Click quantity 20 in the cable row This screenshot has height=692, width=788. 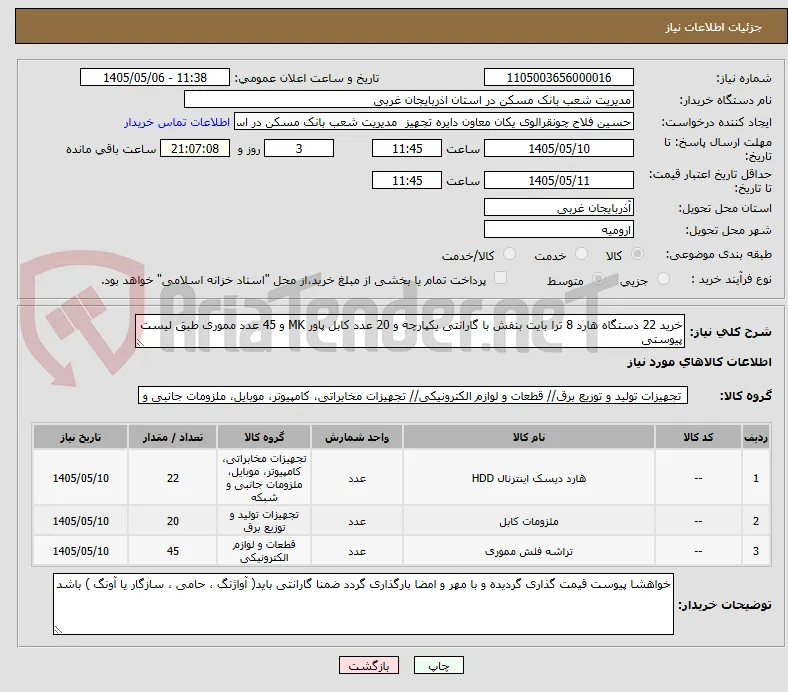click(173, 521)
